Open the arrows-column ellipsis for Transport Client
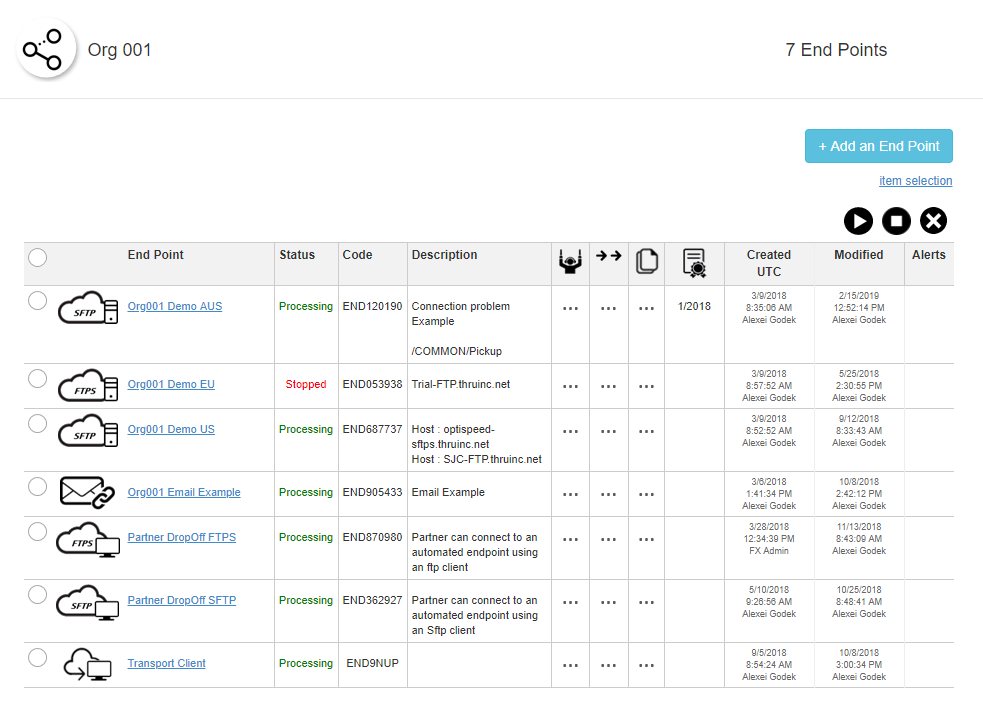 [608, 666]
